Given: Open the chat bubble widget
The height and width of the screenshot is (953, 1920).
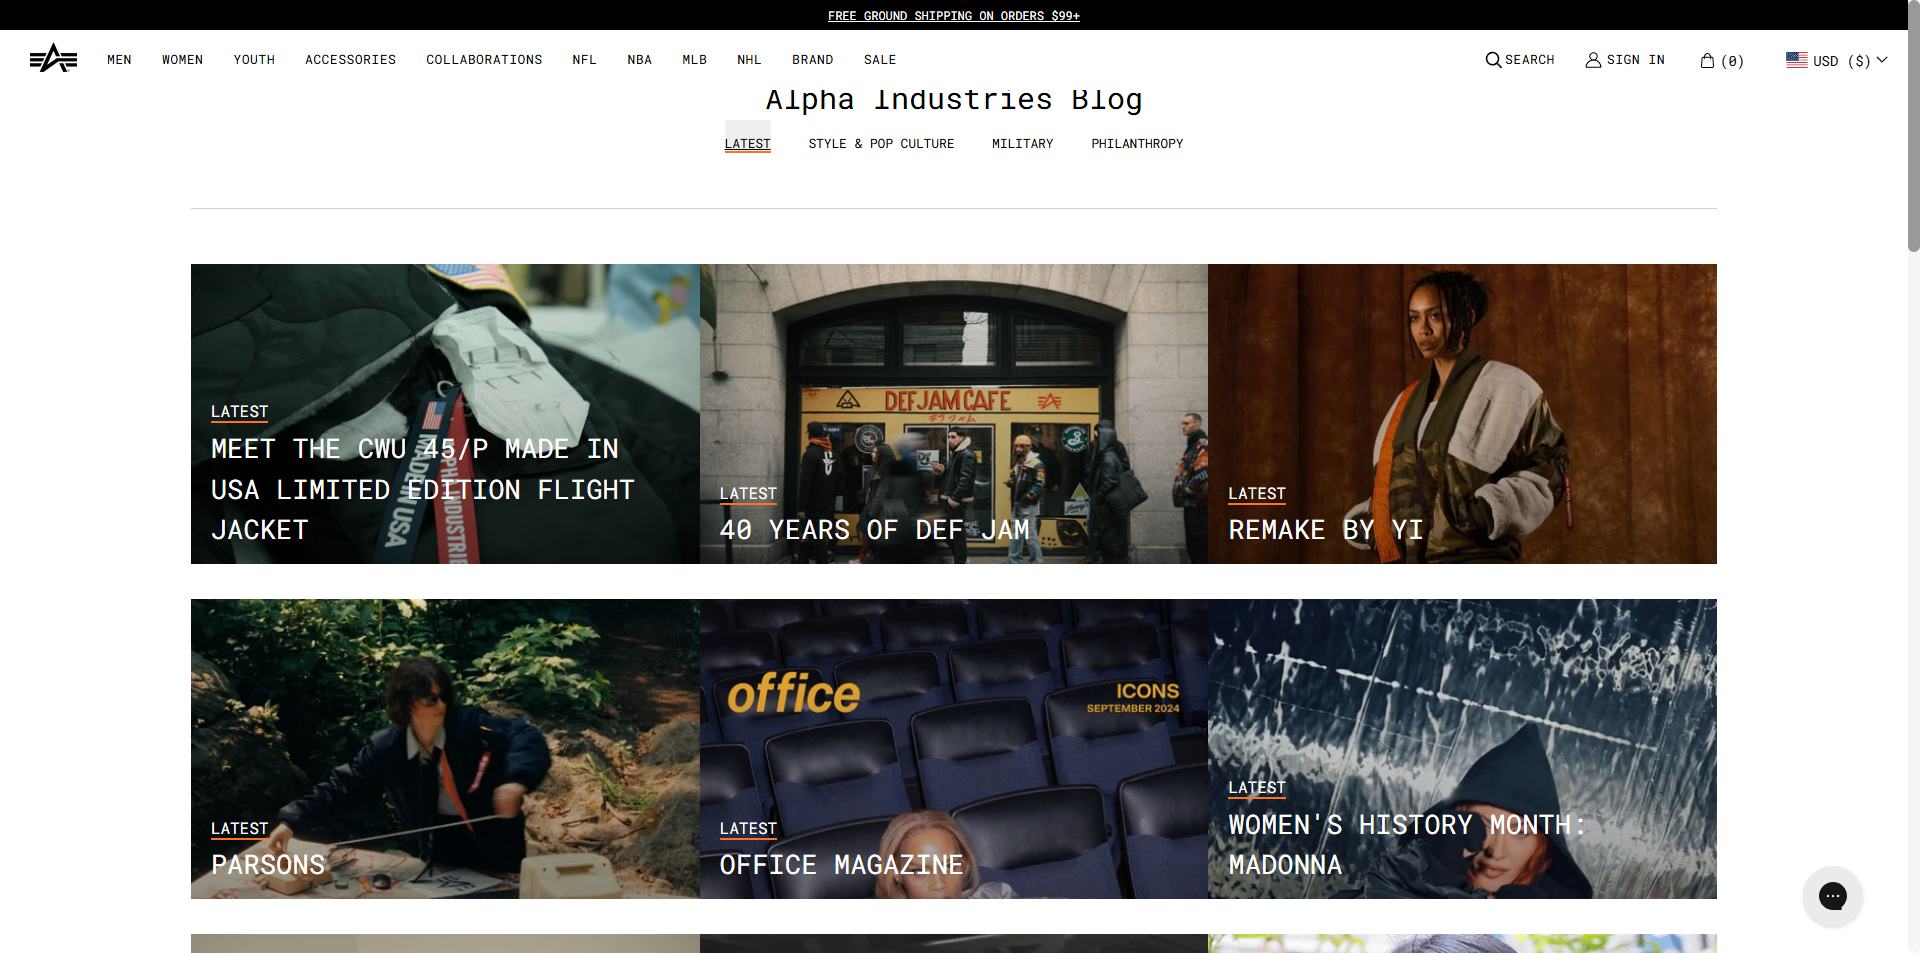Looking at the screenshot, I should [x=1832, y=896].
